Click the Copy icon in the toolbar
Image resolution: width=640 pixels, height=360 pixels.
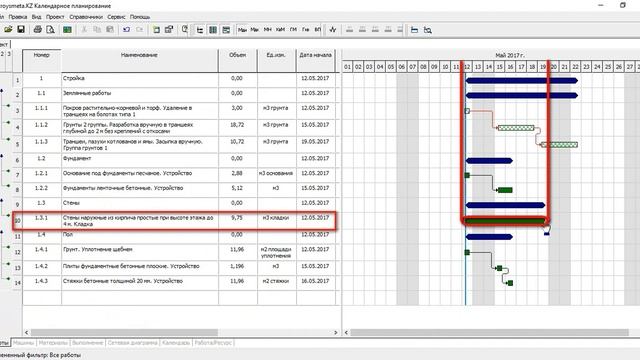(x=97, y=29)
